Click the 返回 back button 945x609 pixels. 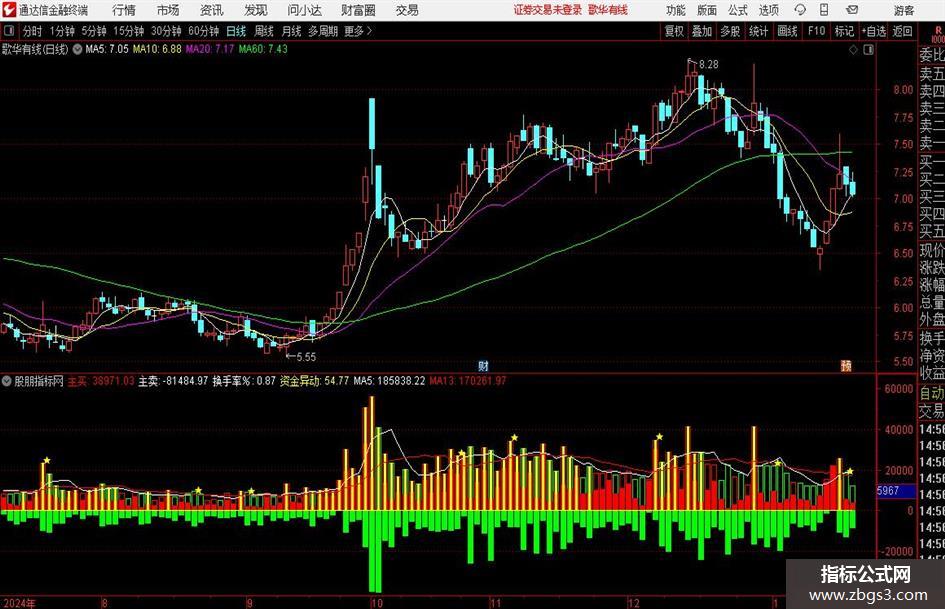(x=902, y=31)
